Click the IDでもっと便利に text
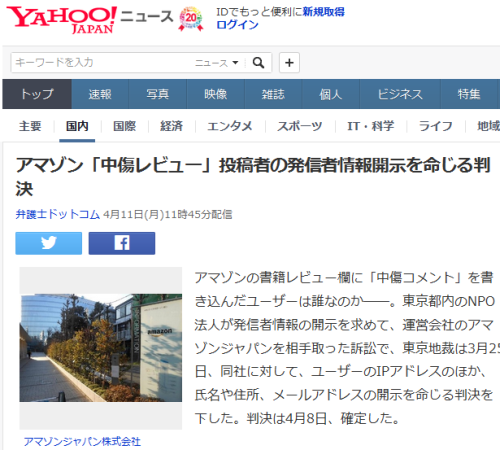The height and width of the screenshot is (450, 500). point(259,12)
